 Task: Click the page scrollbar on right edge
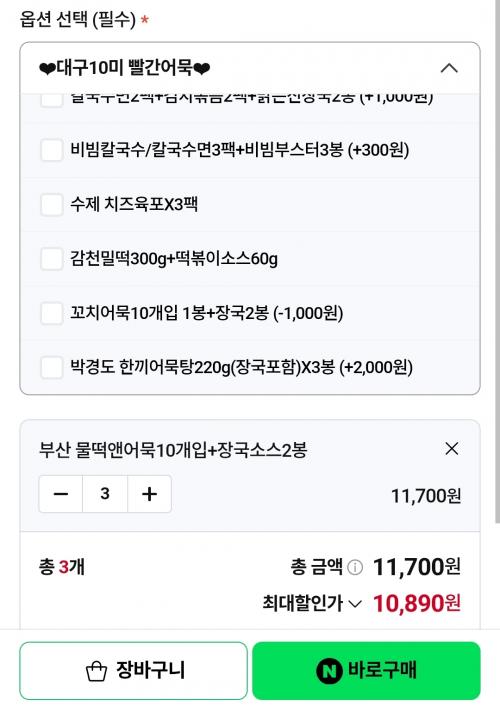pyautogui.click(x=497, y=261)
